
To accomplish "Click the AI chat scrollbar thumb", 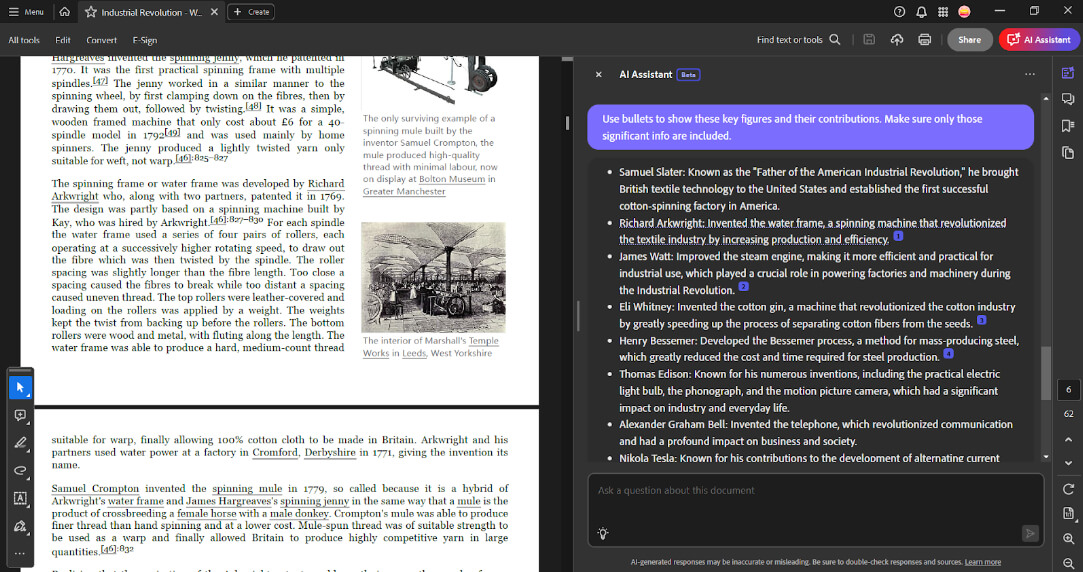I will [x=1046, y=373].
